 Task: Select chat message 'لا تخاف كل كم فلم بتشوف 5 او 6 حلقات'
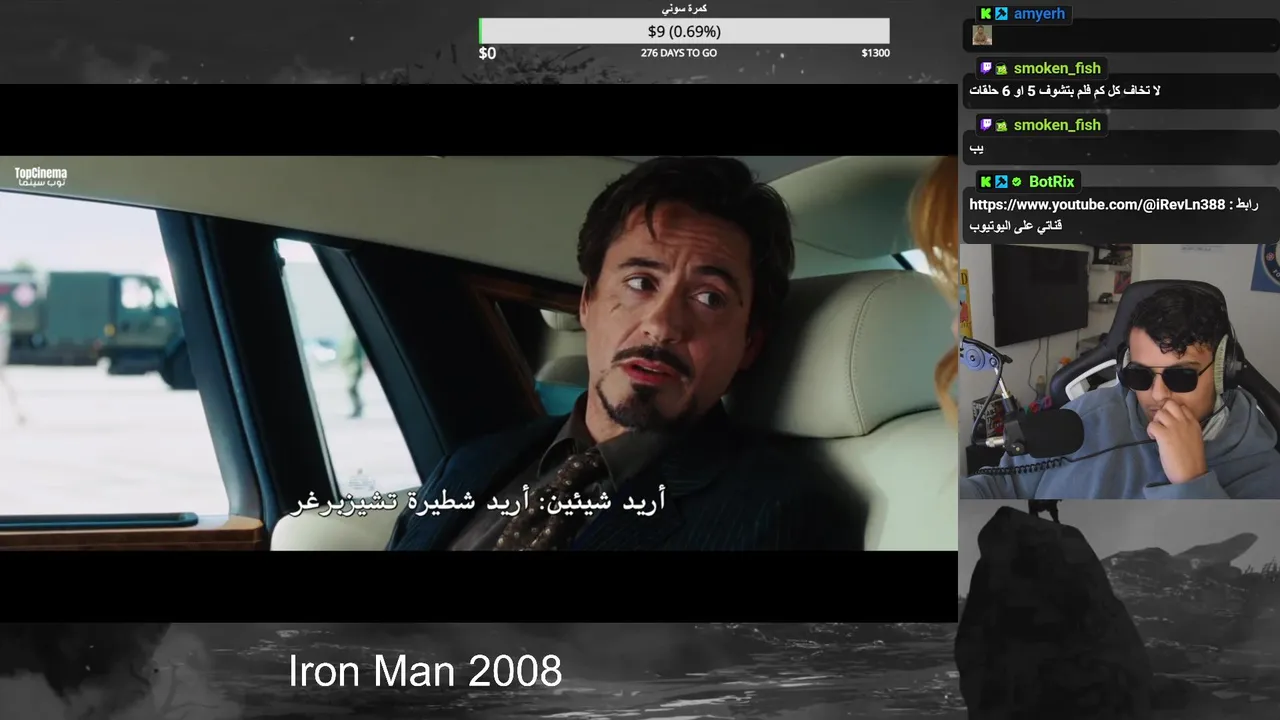click(x=1064, y=91)
